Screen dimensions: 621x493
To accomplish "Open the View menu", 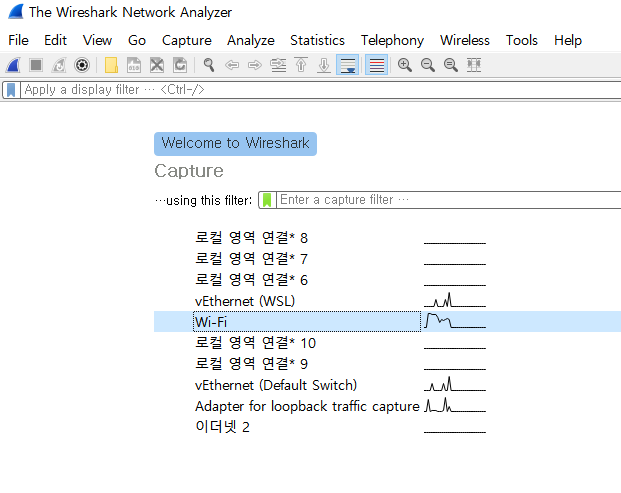I will click(97, 40).
